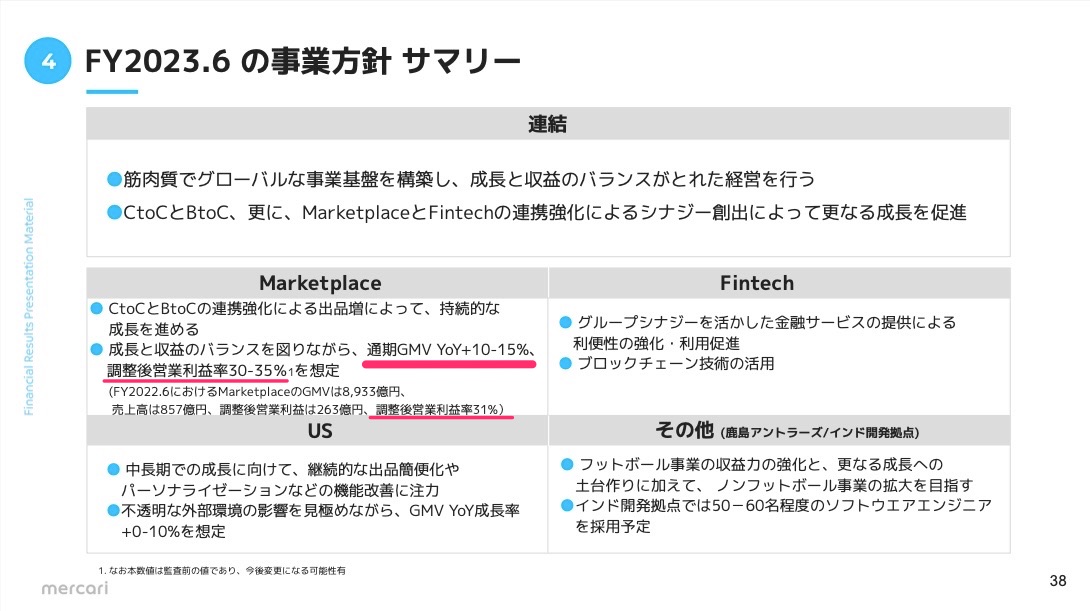Click the underlined 調整後営業利益率31% text
This screenshot has width=1090, height=611.
[x=440, y=409]
